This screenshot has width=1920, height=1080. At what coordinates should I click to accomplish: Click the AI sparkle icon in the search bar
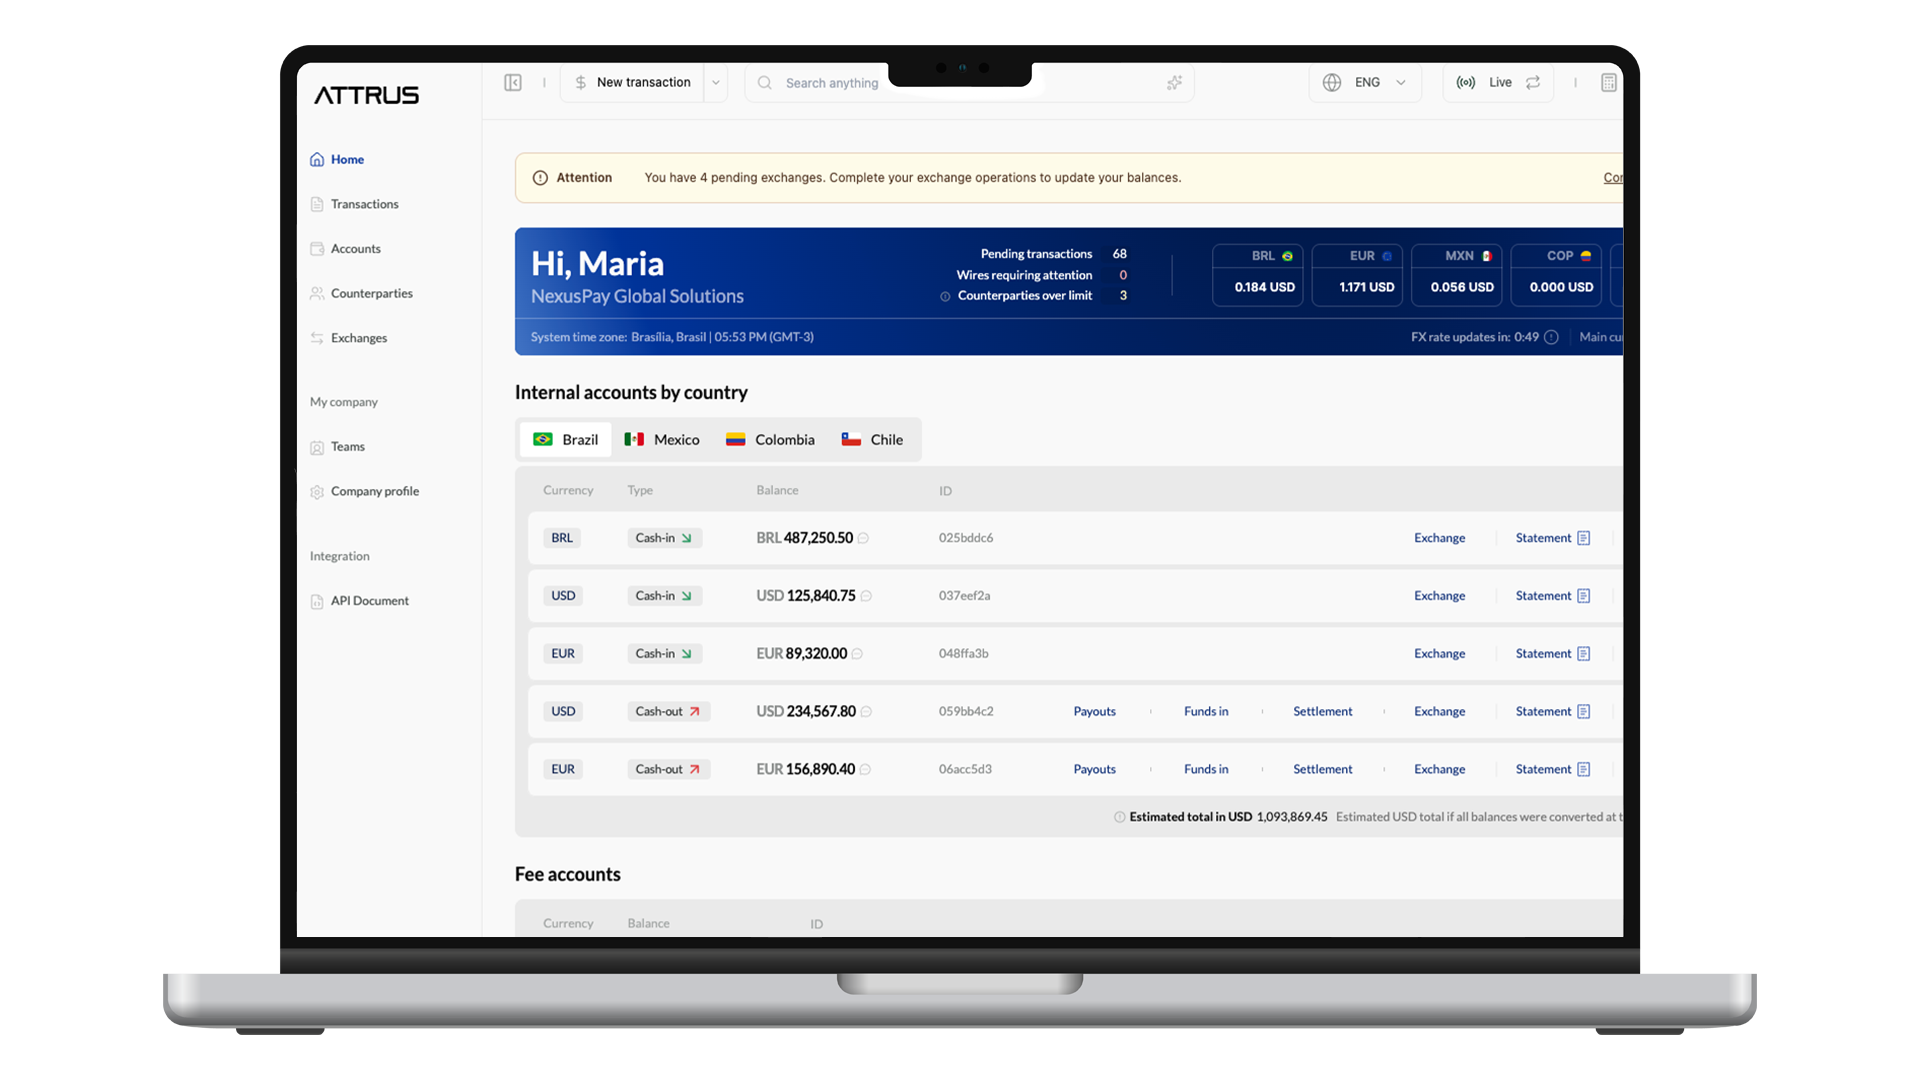(x=1174, y=83)
